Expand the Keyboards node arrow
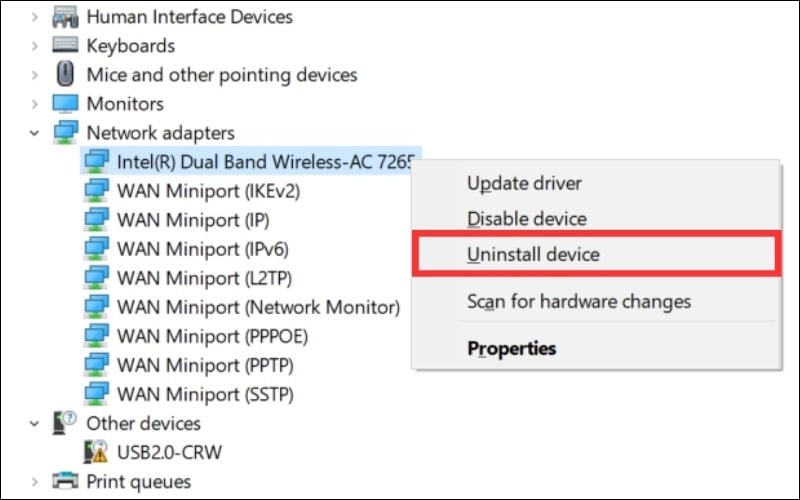Image resolution: width=800 pixels, height=500 pixels. coord(36,46)
